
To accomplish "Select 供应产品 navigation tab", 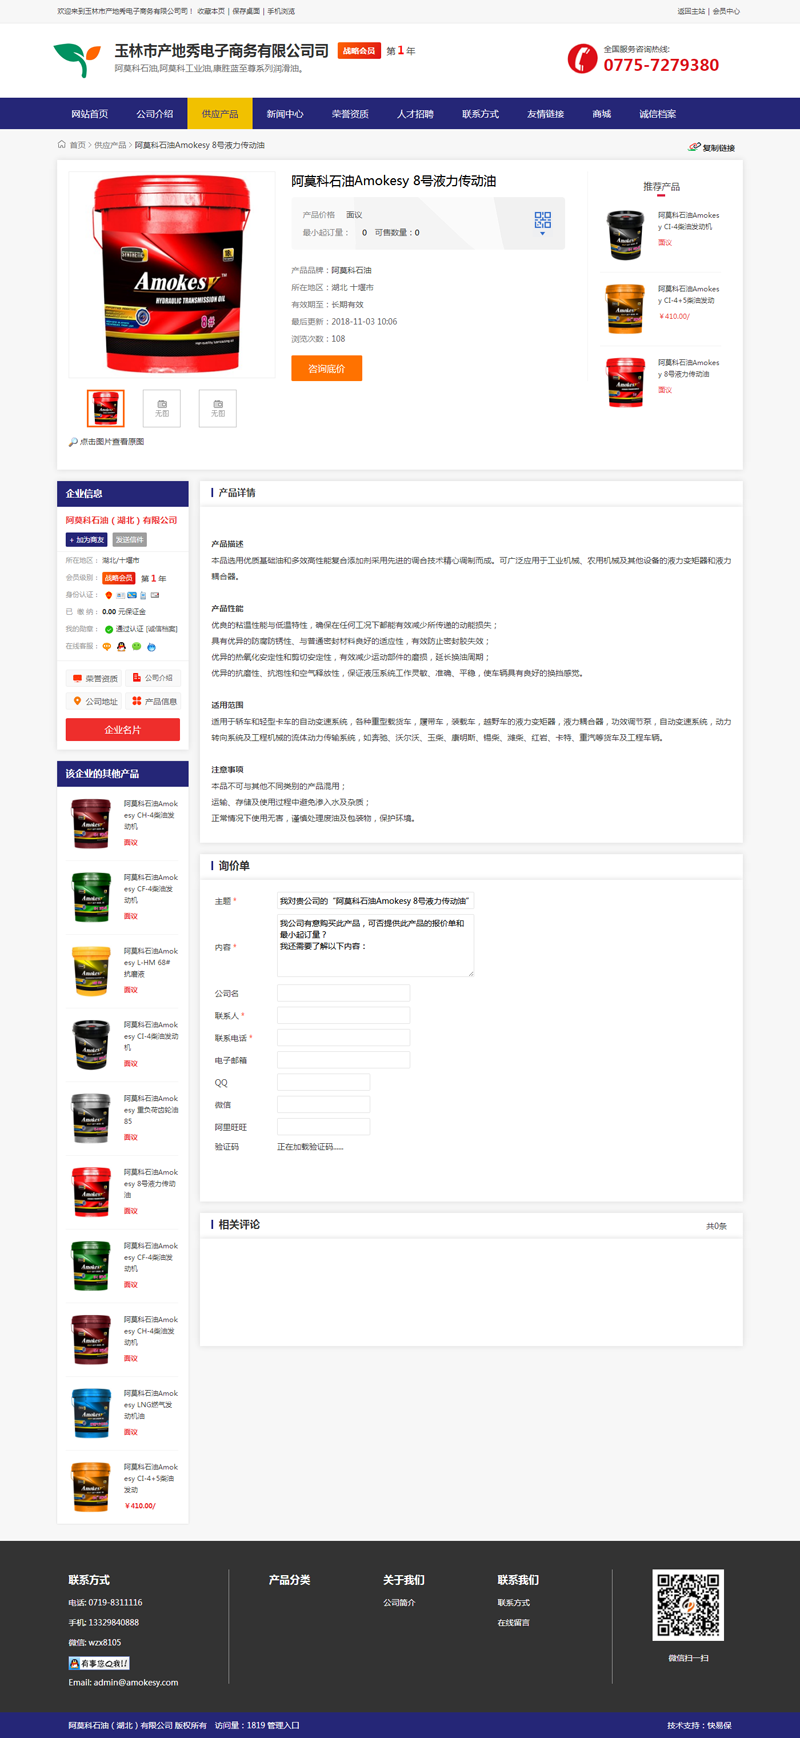I will pyautogui.click(x=220, y=114).
